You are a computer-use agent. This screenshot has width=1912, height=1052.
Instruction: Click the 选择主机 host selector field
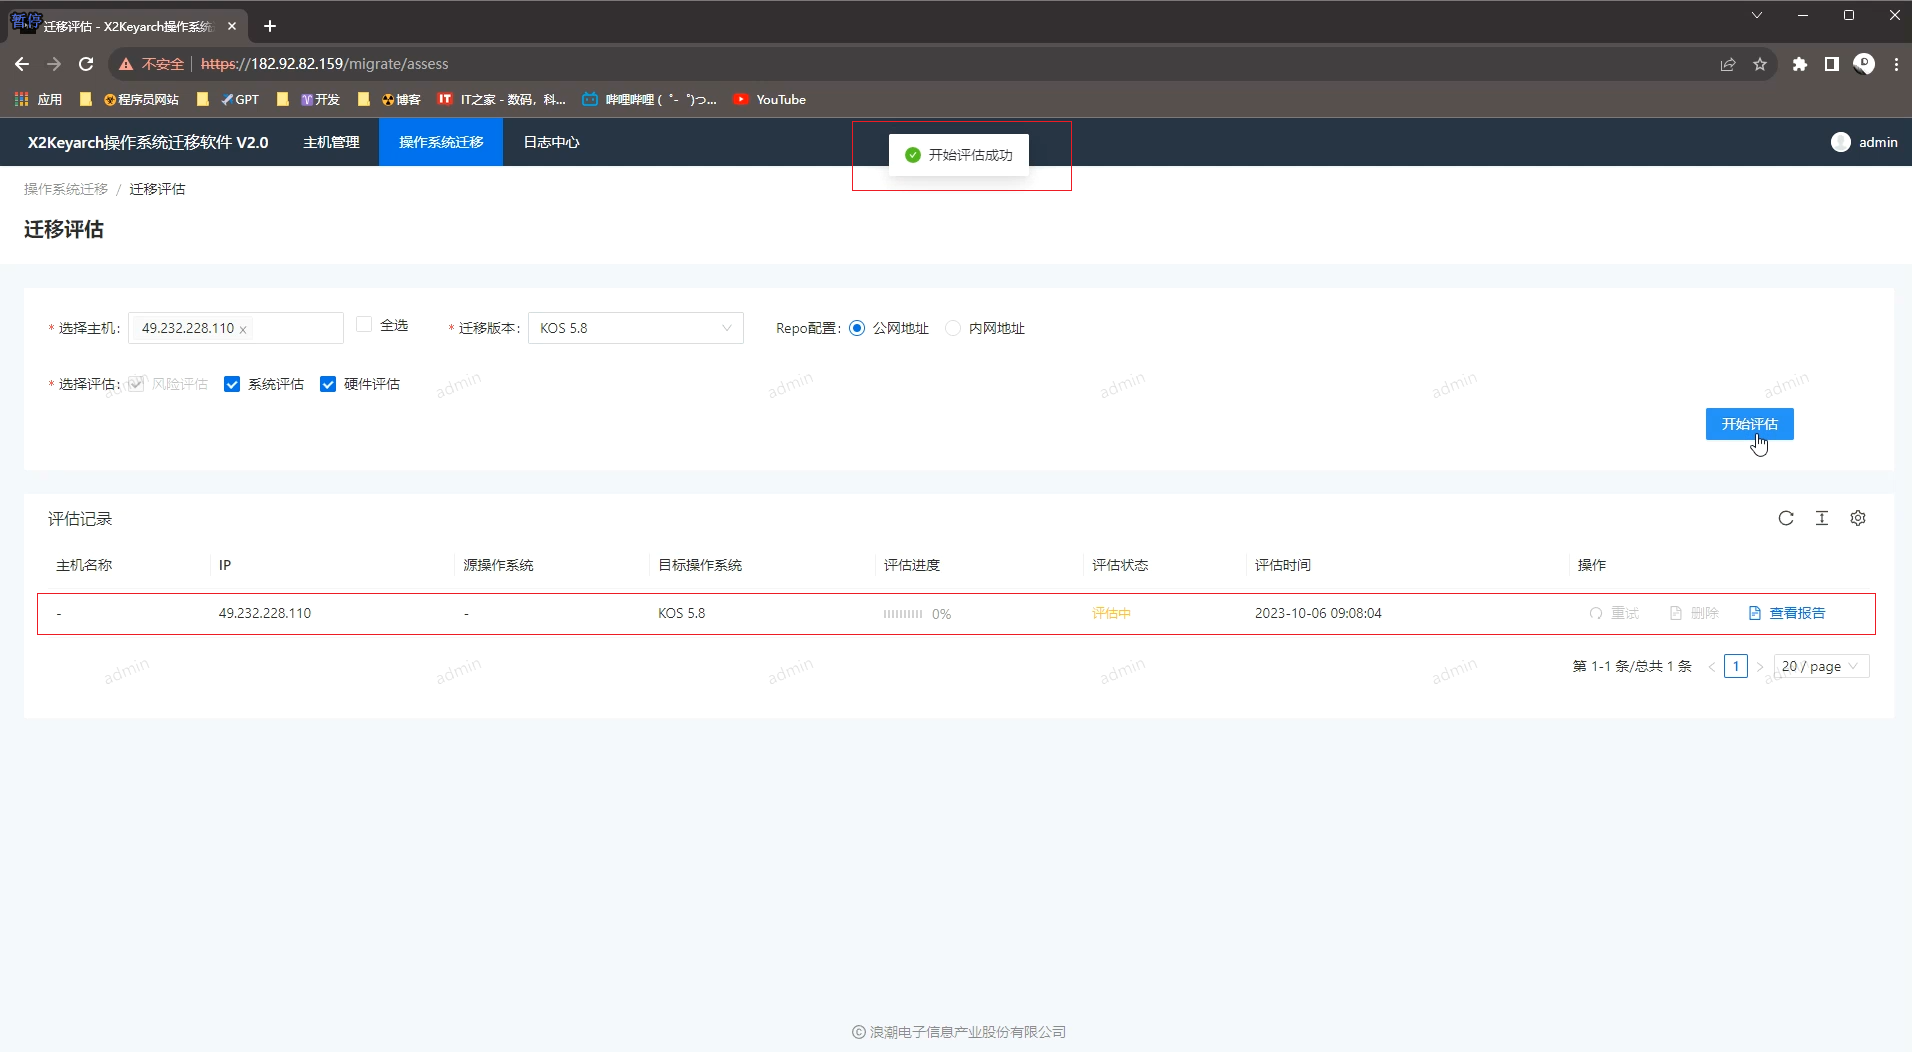pyautogui.click(x=236, y=328)
